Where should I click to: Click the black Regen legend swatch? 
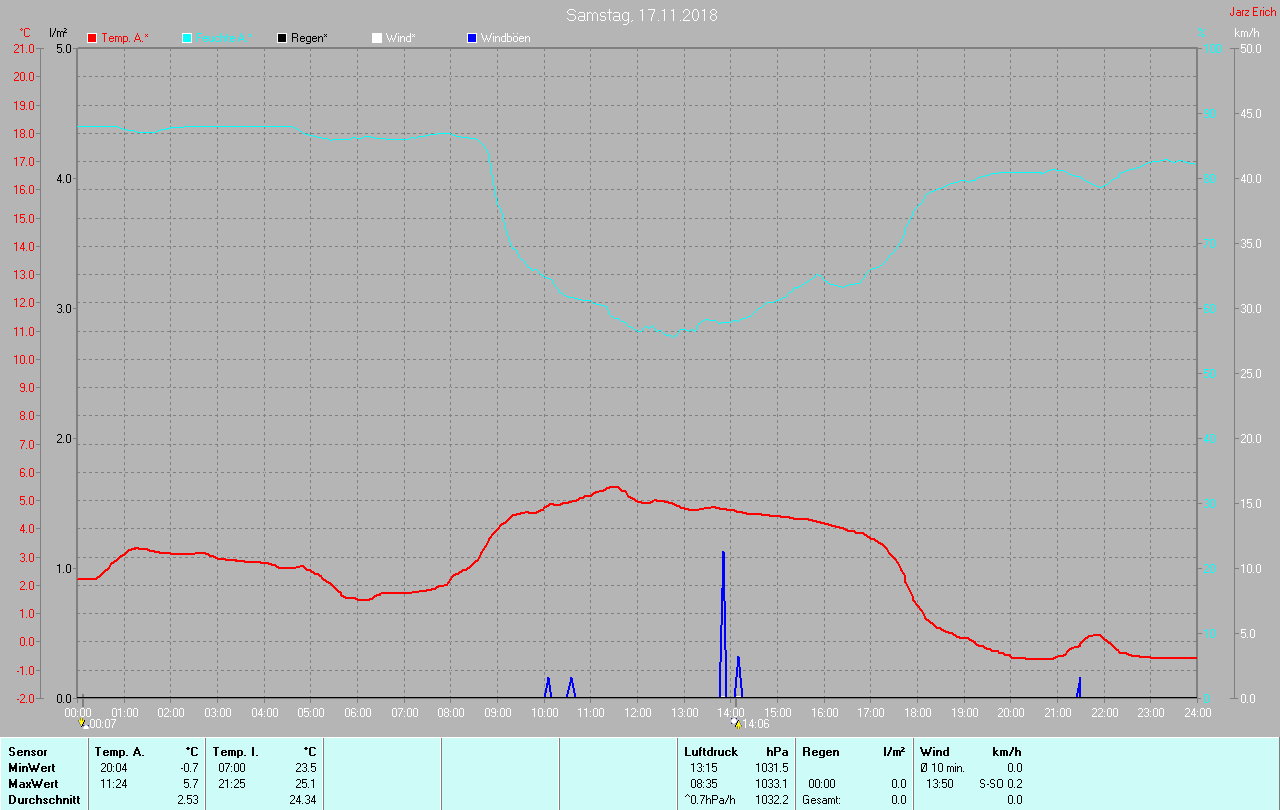pos(282,38)
